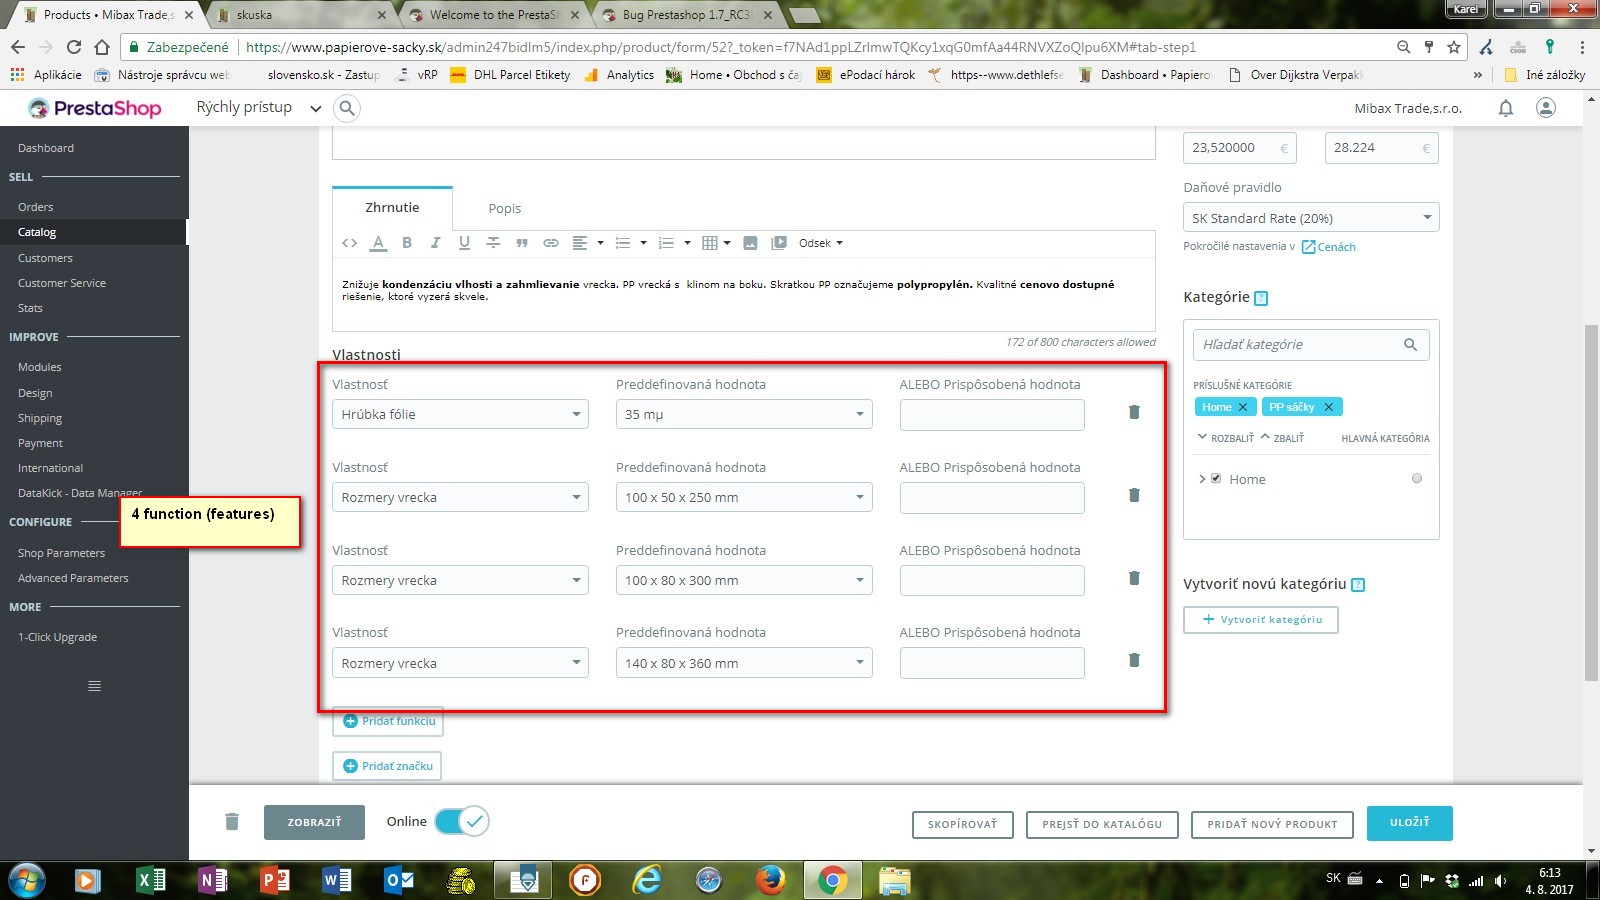
Task: Click PREJSŤ DO KATALÓGU button
Action: (1102, 824)
